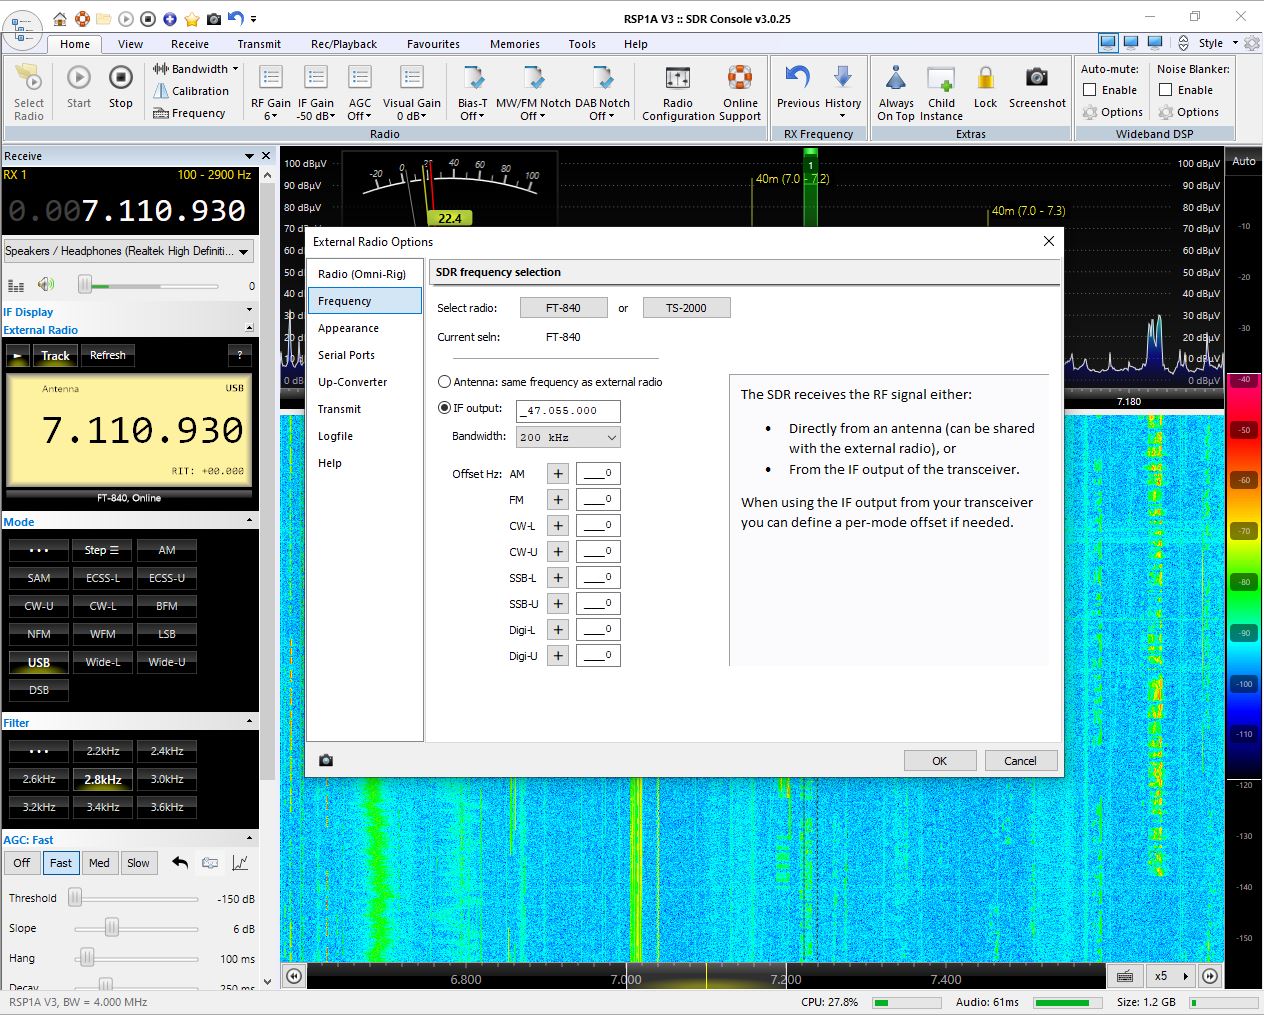Click the Stop radio icon in ribbon
Screen dimensions: 1264x1015
pos(120,79)
